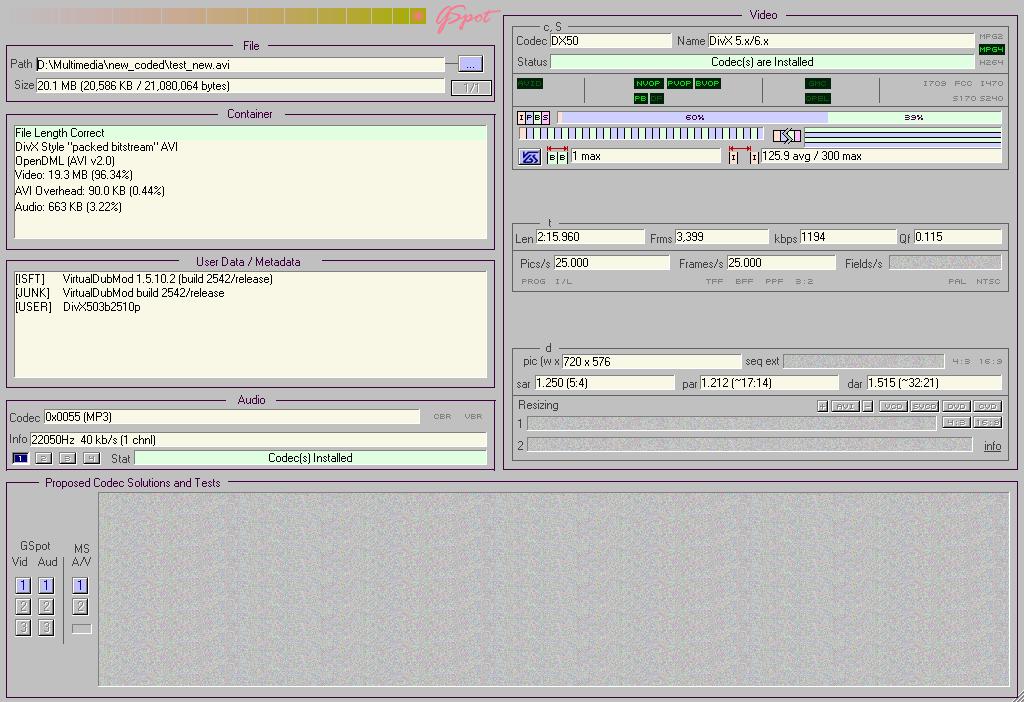The width and height of the screenshot is (1024, 702).
Task: Click the VCD resize preset button
Action: click(x=893, y=406)
